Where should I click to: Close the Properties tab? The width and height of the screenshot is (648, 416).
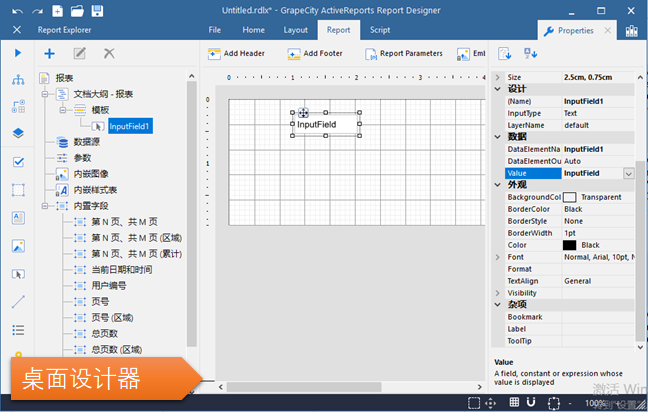[x=608, y=30]
